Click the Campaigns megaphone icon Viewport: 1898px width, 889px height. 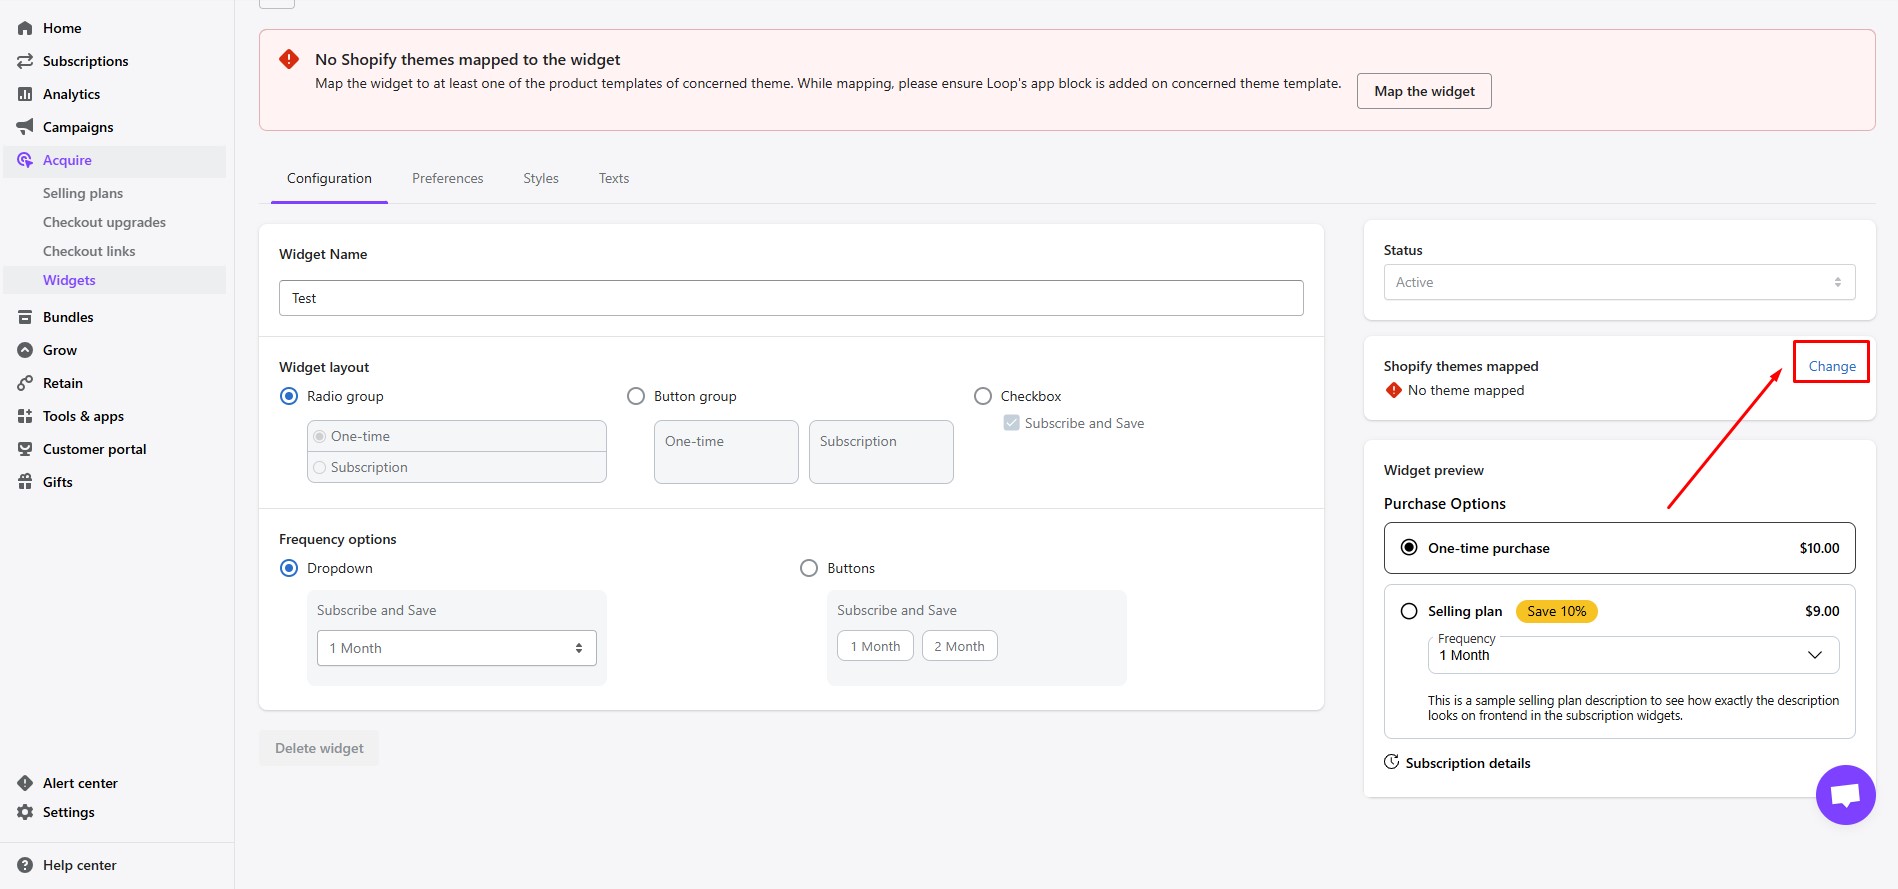(x=25, y=127)
